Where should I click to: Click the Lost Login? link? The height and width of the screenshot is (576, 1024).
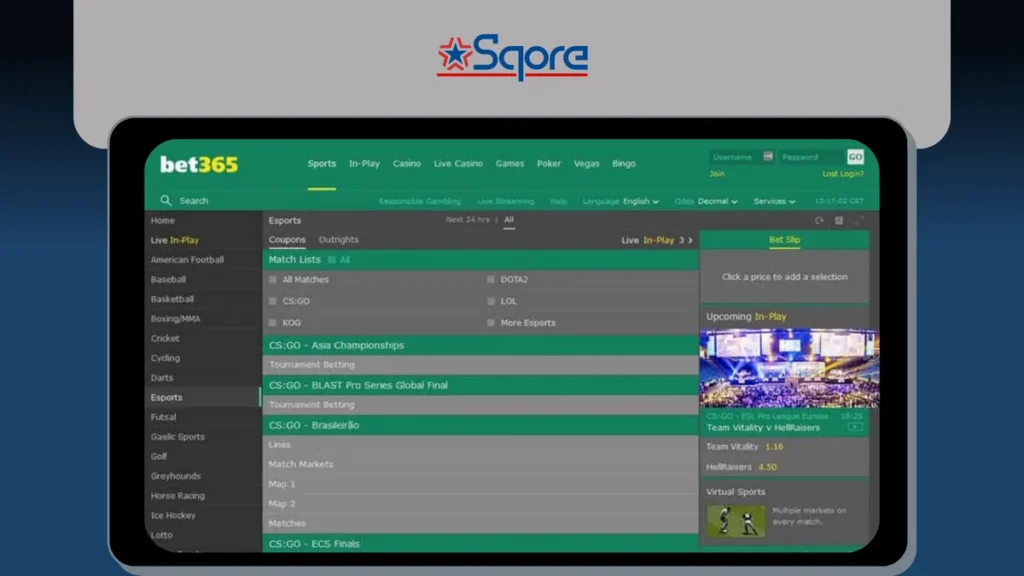[842, 174]
